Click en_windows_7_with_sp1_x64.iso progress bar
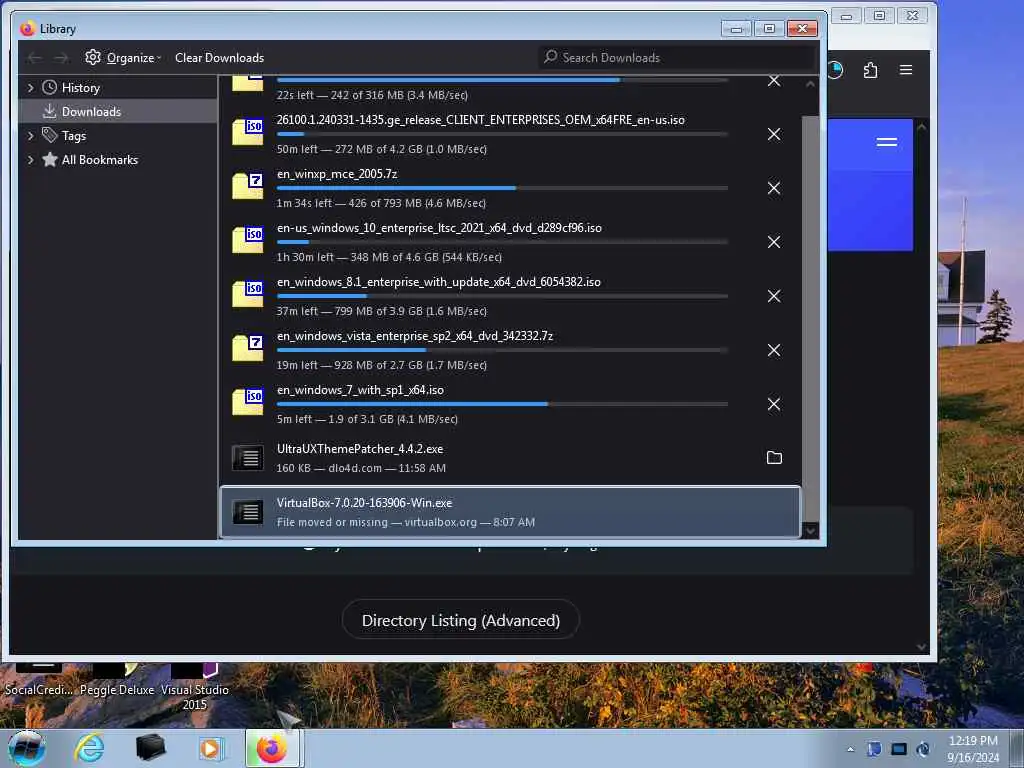The height and width of the screenshot is (768, 1024). click(x=502, y=404)
